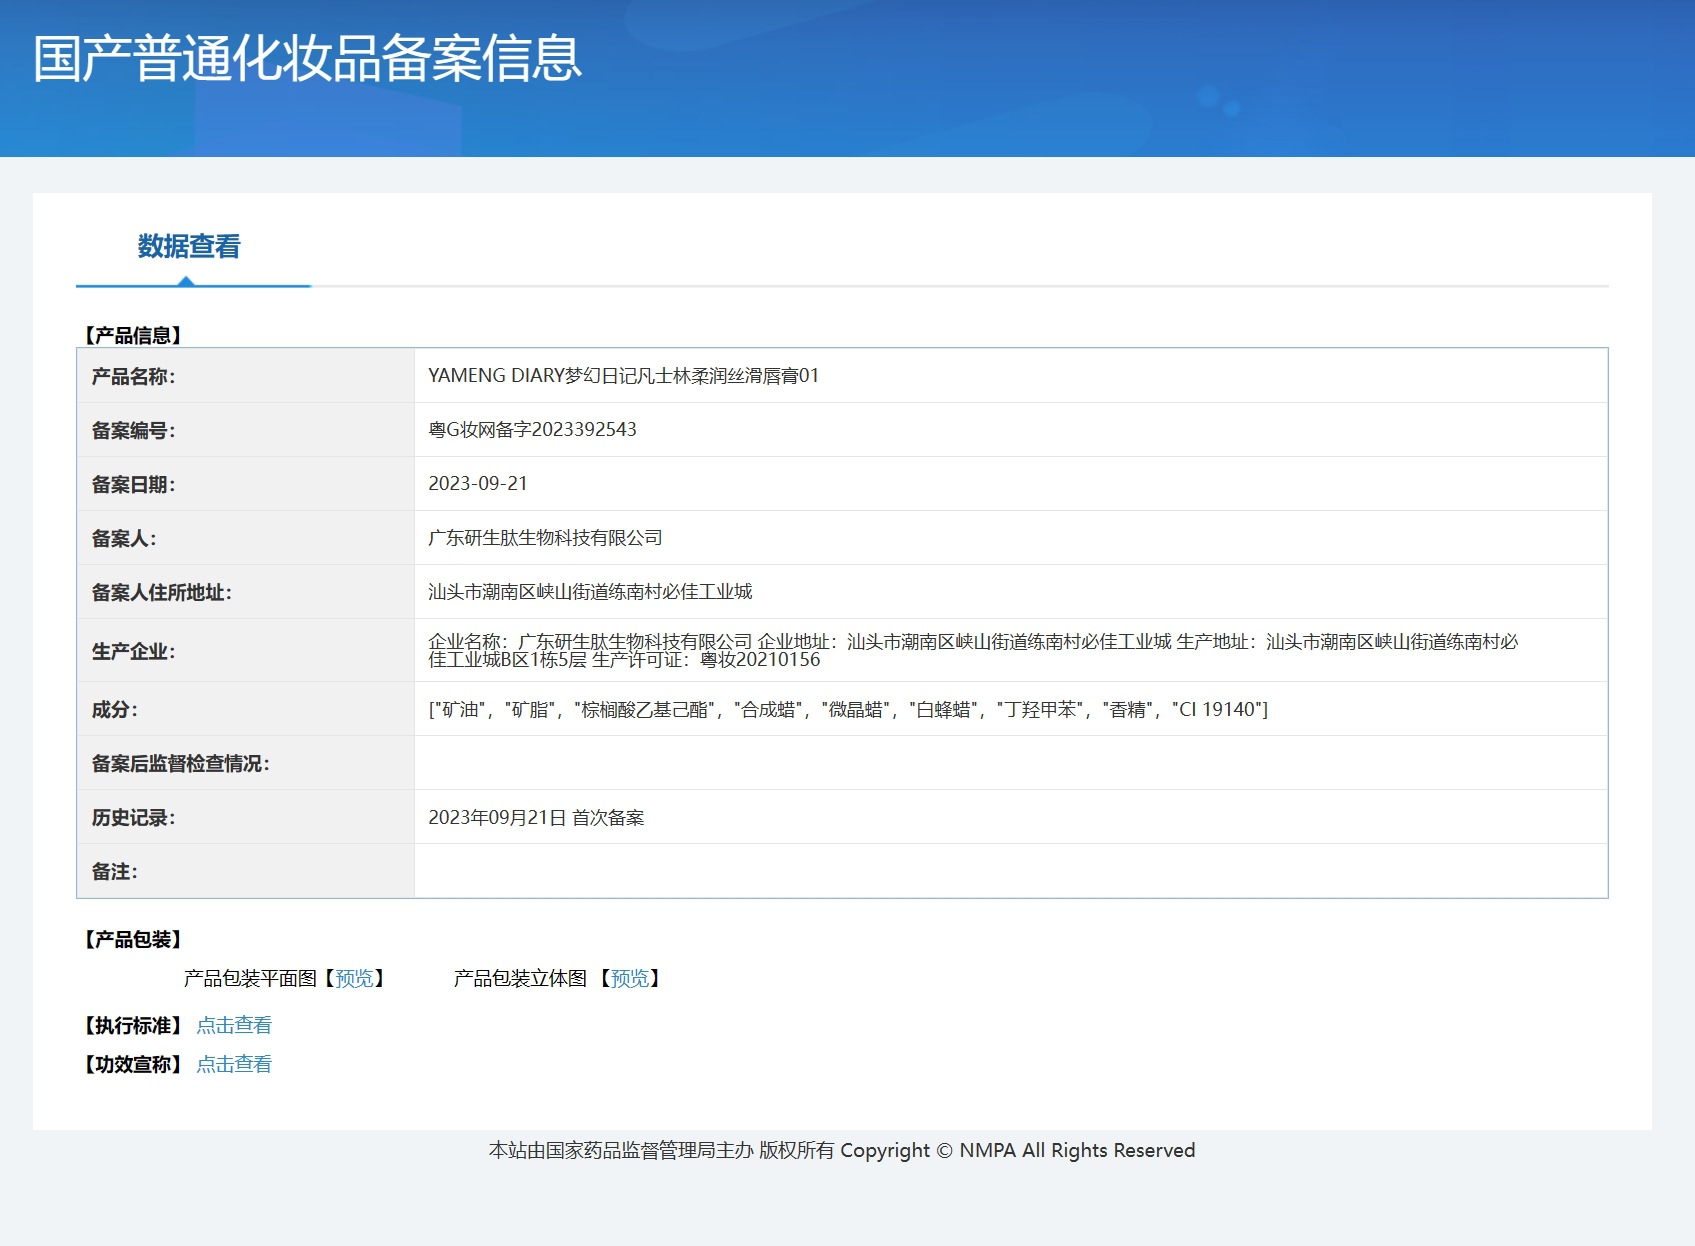The height and width of the screenshot is (1246, 1695).
Task: Select the product name YAMENG DIARY梦幻日记凡士林柔润丝滑唇膏01
Action: pos(623,375)
